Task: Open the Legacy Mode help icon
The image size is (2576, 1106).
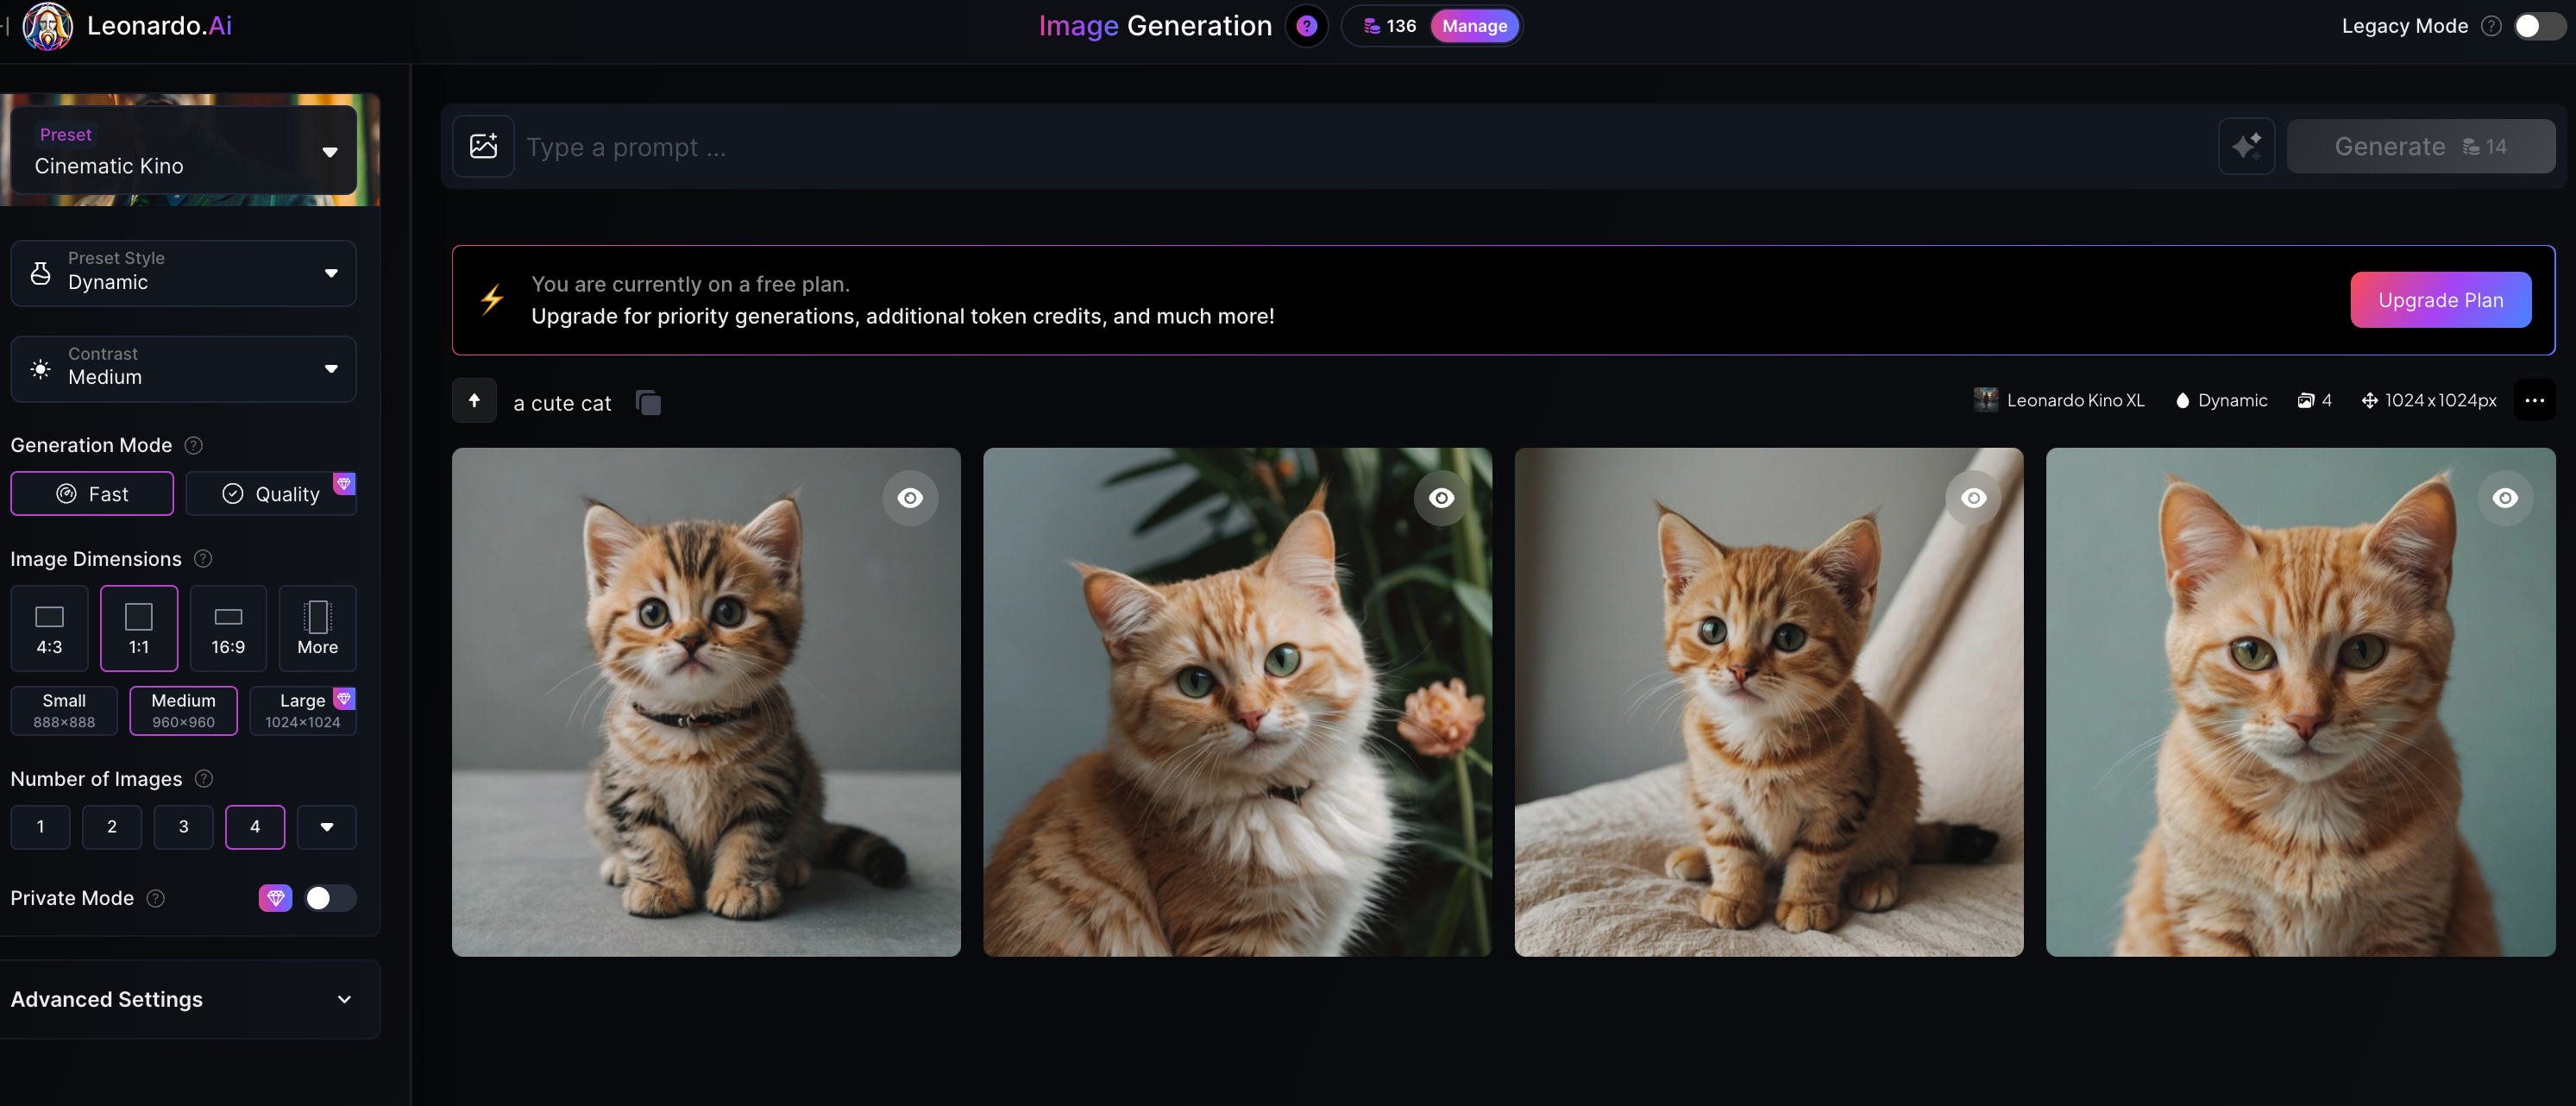Action: (2492, 26)
